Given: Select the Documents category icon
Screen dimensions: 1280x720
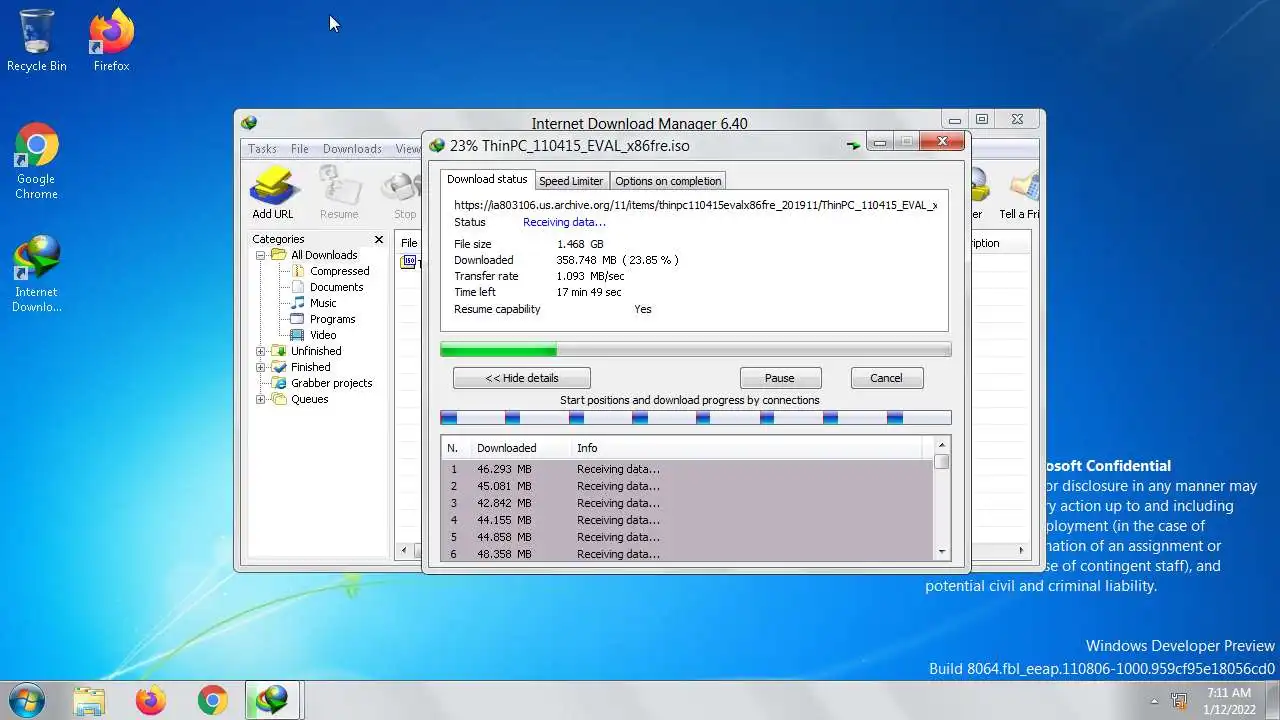Looking at the screenshot, I should click(x=298, y=287).
